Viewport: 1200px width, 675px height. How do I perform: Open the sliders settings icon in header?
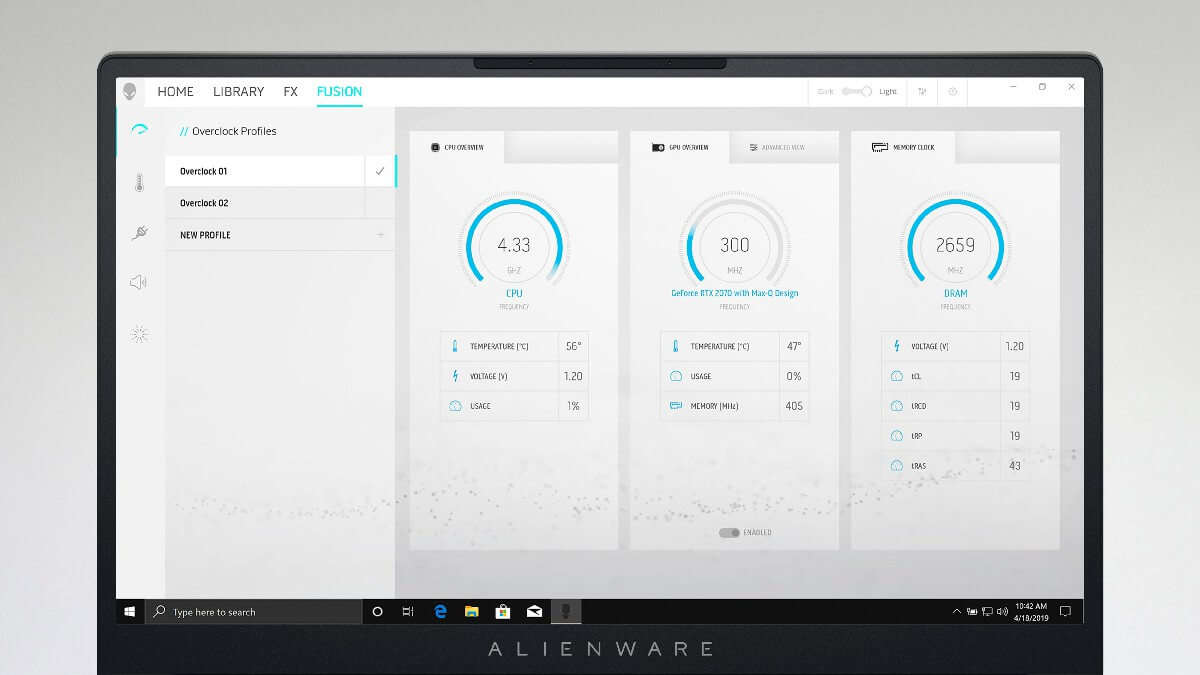922,92
